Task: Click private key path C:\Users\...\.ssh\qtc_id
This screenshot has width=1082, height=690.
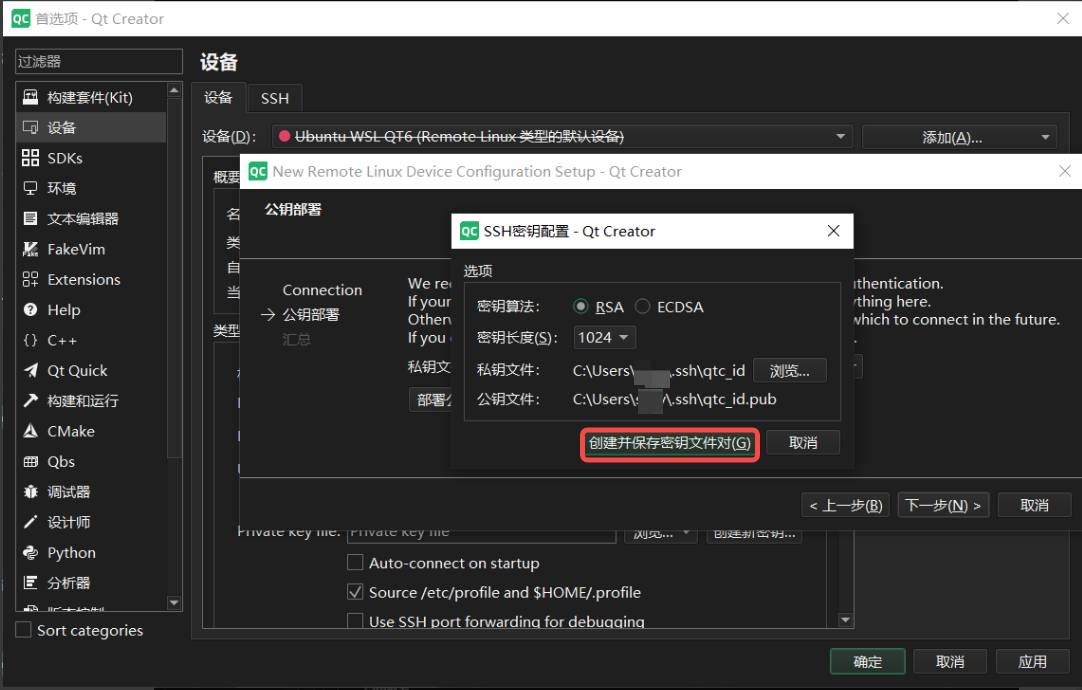Action: [x=659, y=371]
